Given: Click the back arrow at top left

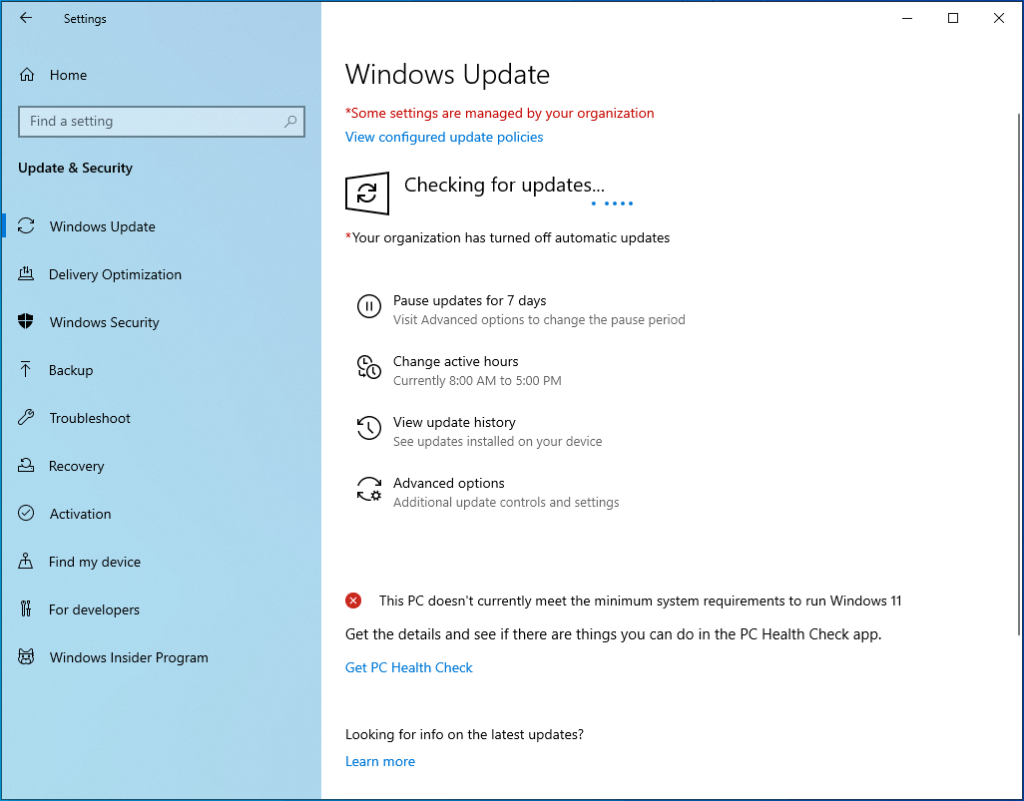Looking at the screenshot, I should (26, 18).
